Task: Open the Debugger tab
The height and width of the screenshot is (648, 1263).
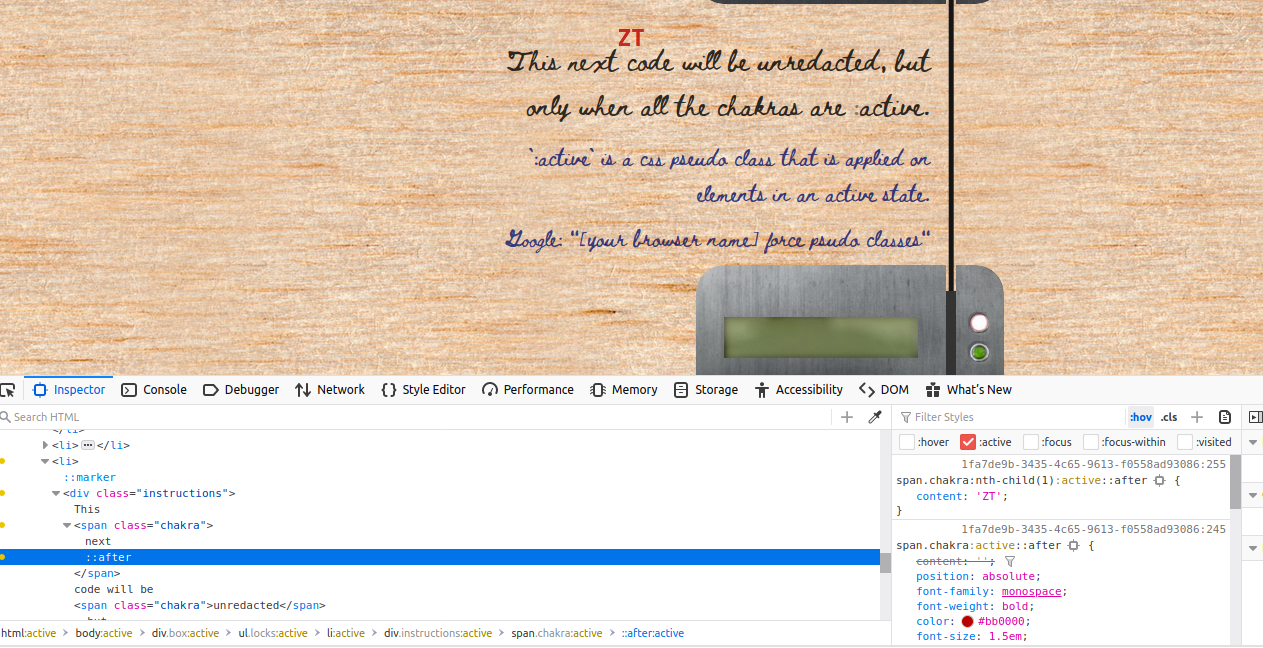Action: coord(240,390)
